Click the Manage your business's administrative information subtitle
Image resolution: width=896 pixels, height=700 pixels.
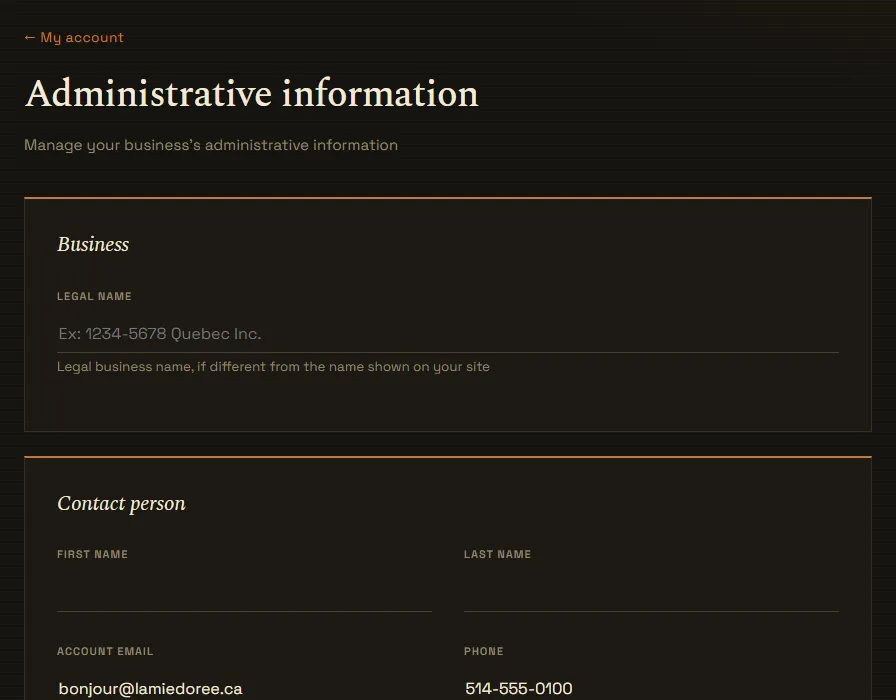[x=211, y=145]
